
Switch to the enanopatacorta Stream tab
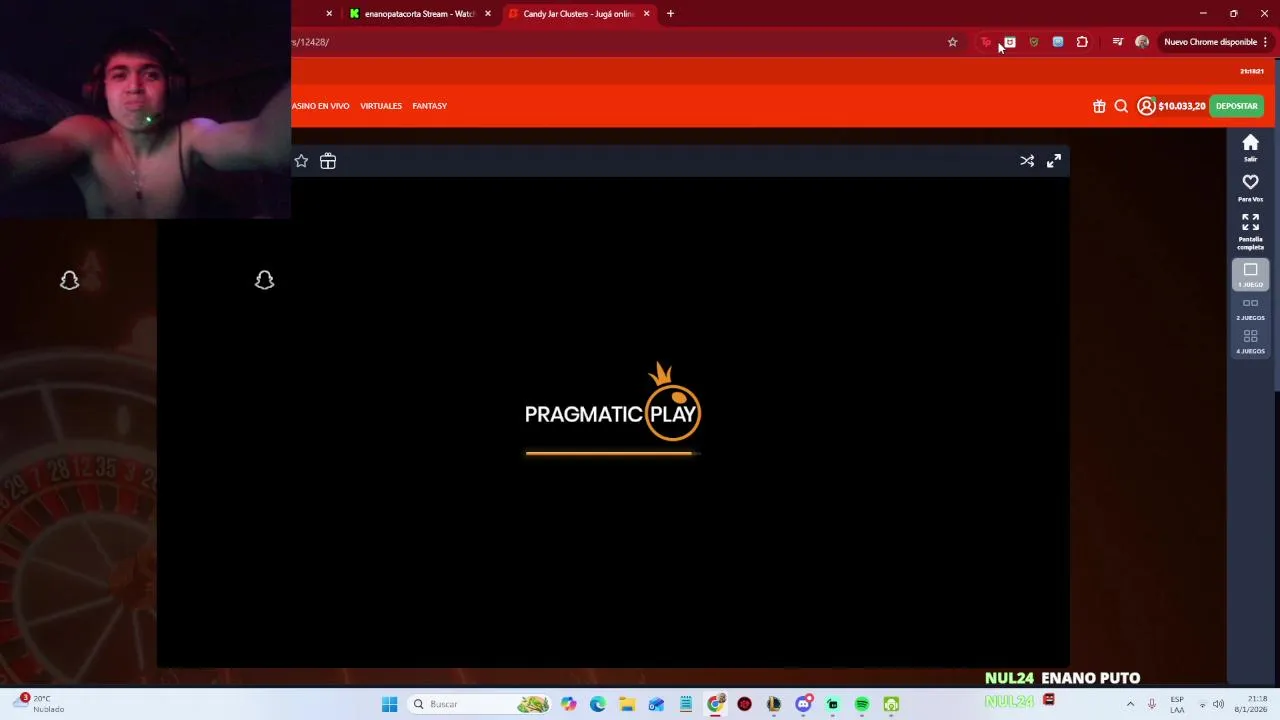419,14
